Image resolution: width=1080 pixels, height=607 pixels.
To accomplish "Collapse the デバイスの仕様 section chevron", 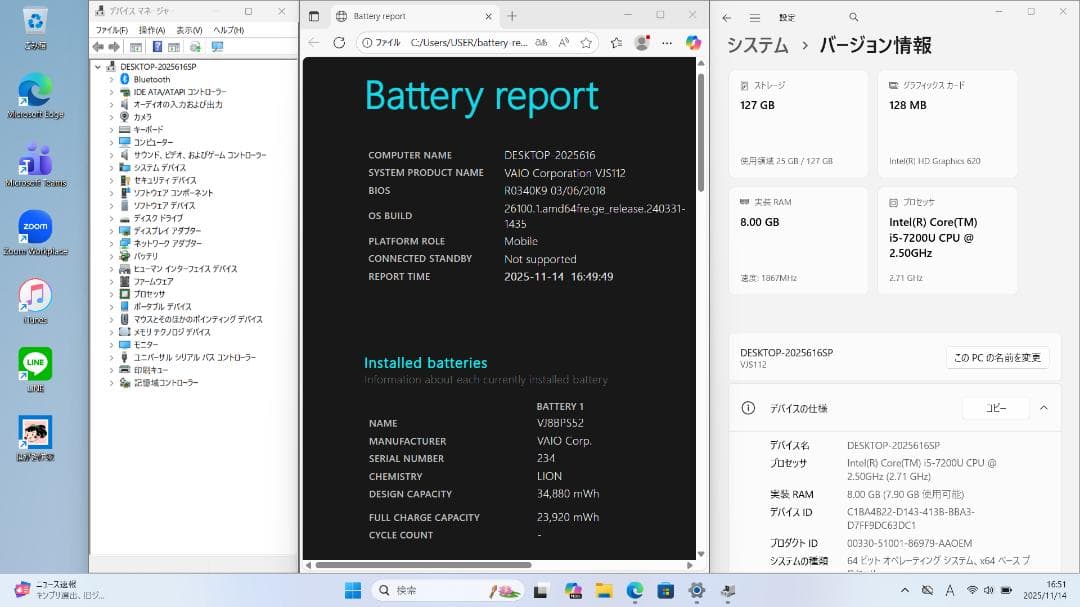I will 1044,408.
